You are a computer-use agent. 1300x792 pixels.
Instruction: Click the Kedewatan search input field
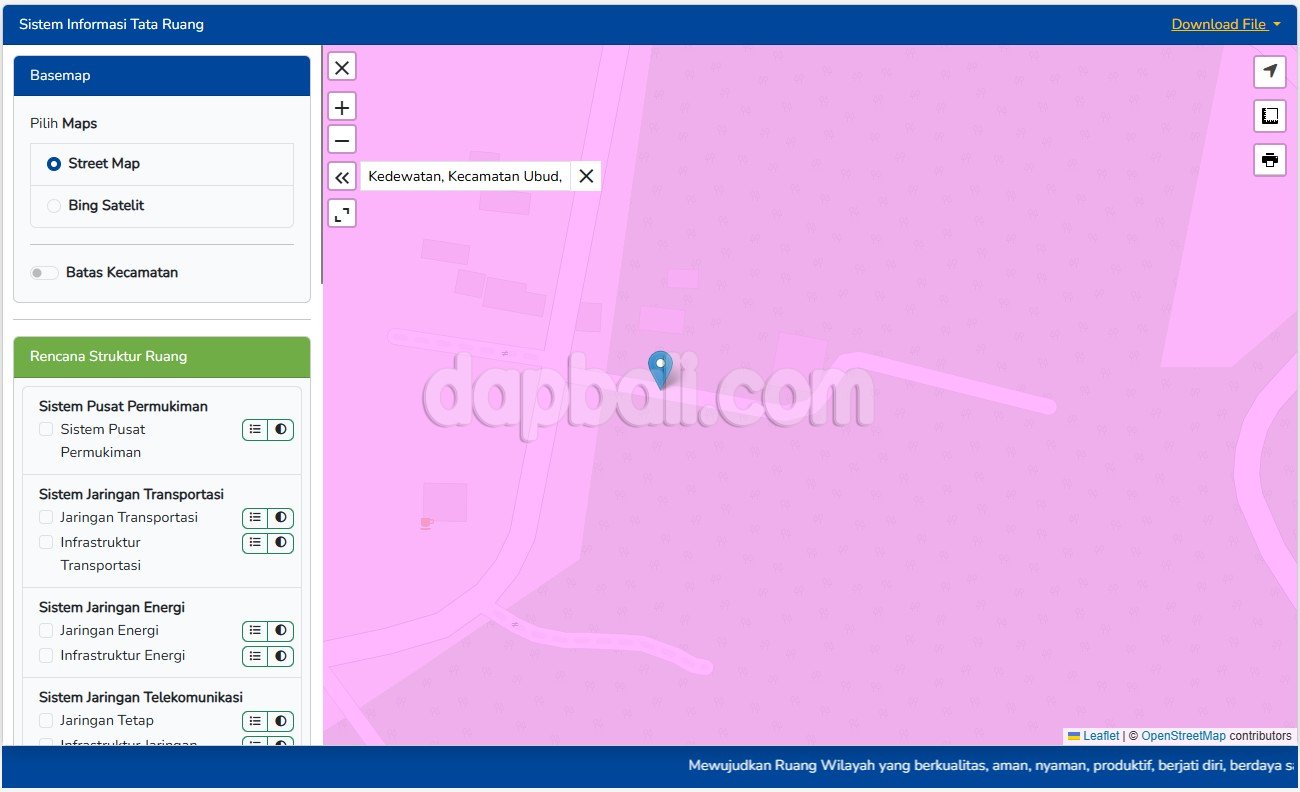pos(465,177)
